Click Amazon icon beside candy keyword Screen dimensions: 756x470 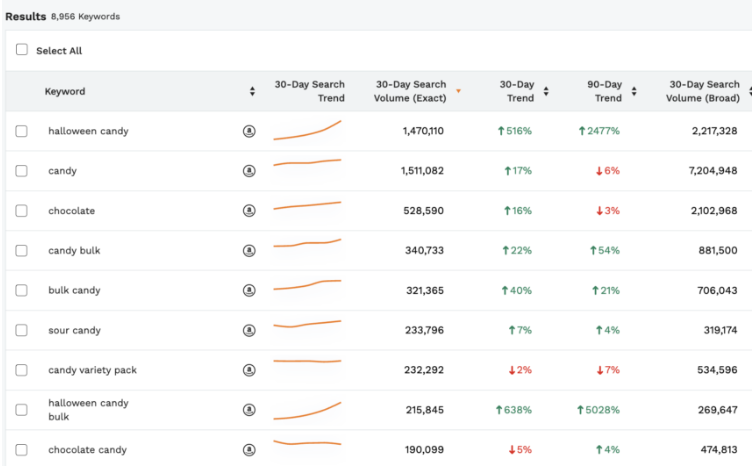point(249,171)
